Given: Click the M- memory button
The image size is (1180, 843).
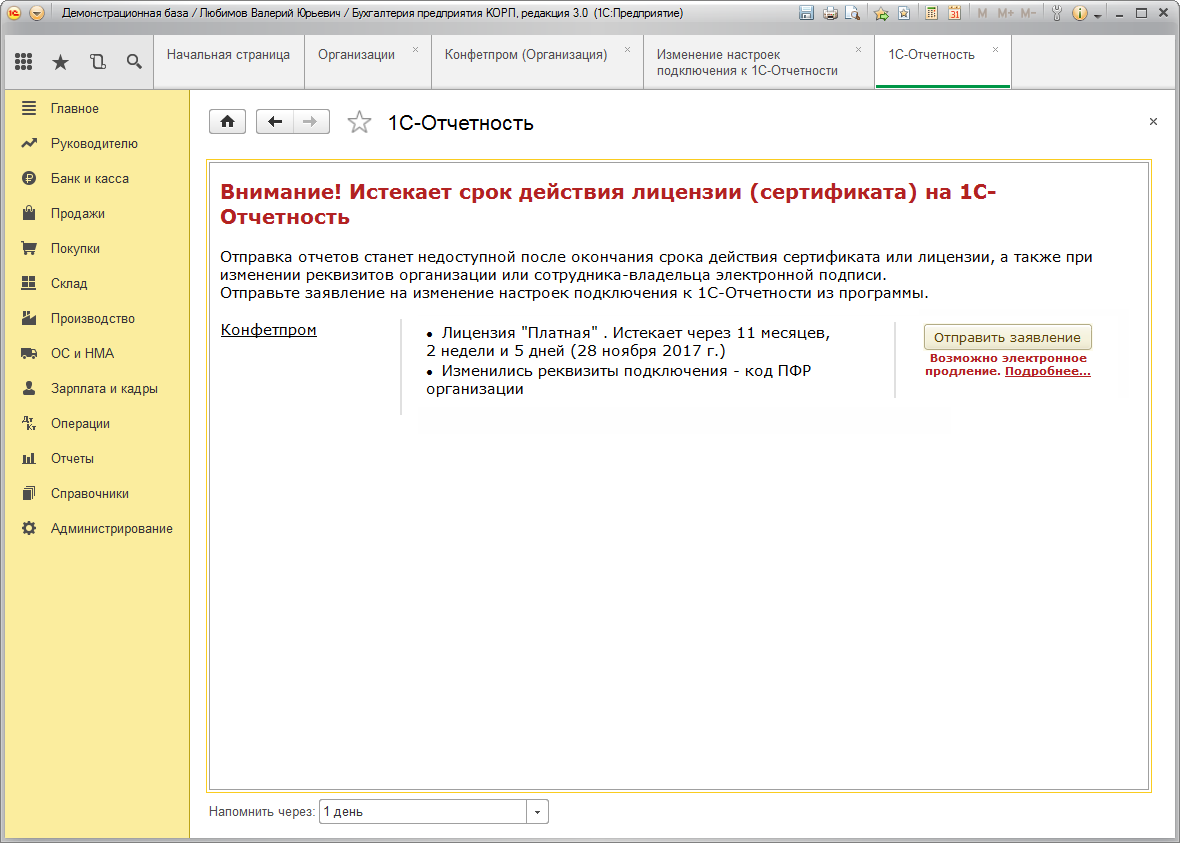Looking at the screenshot, I should (1028, 14).
